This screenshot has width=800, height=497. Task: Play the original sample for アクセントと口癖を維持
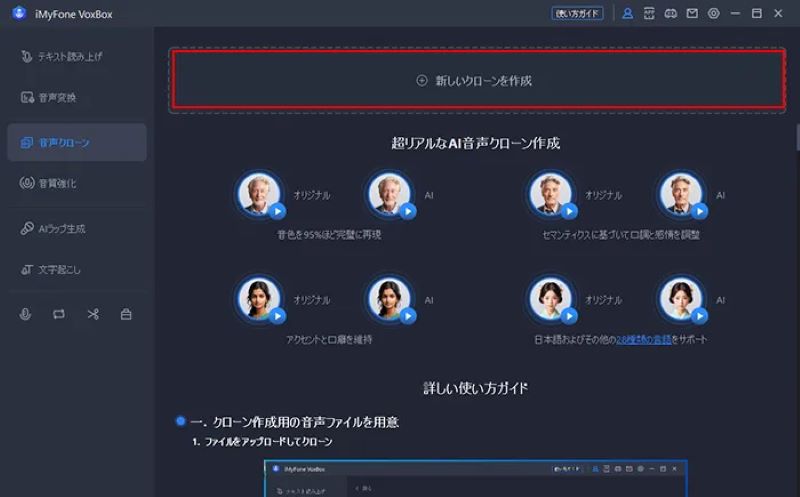[x=278, y=316]
